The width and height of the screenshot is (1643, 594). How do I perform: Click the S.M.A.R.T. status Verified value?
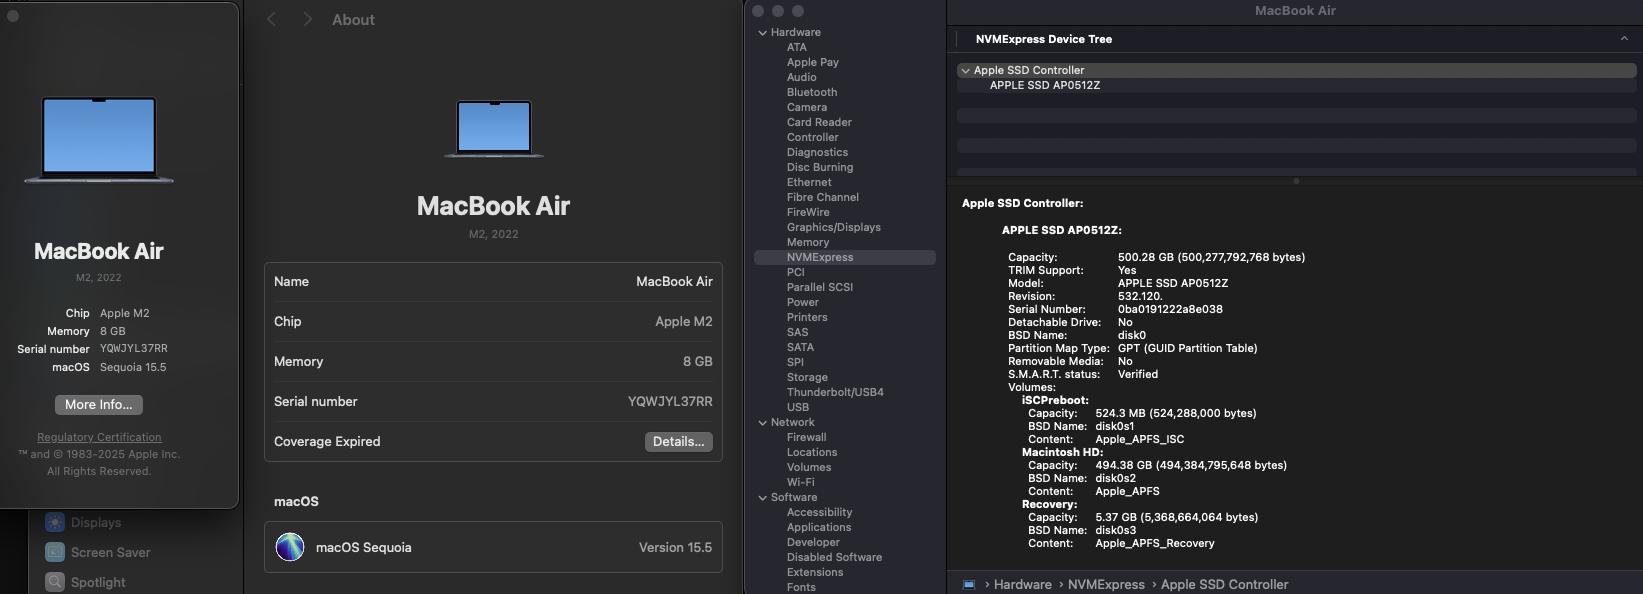(1138, 374)
